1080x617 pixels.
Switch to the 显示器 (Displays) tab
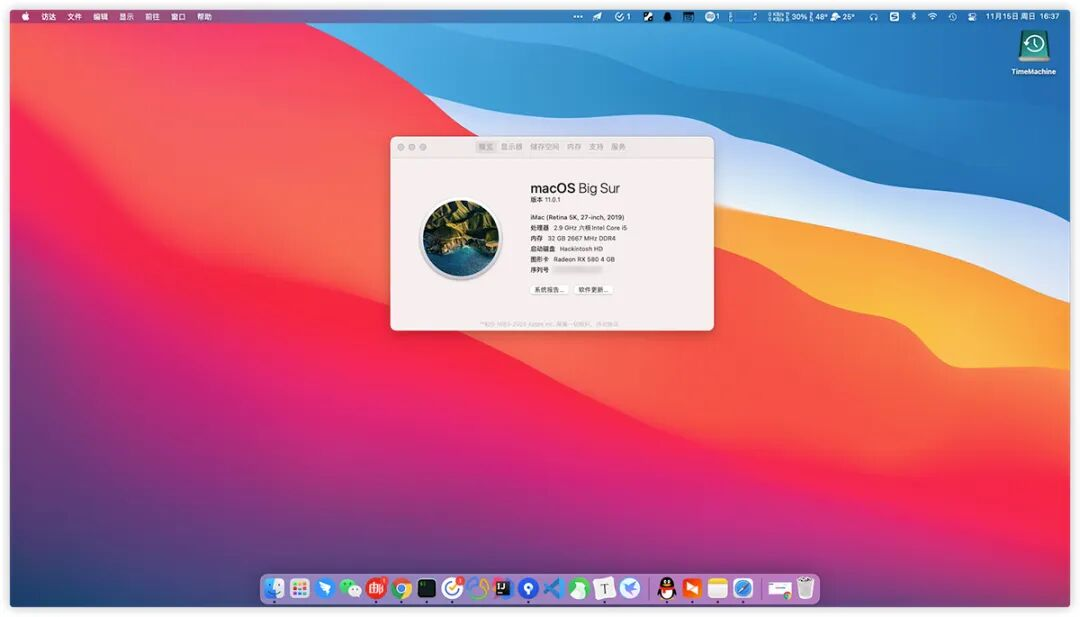coord(511,147)
